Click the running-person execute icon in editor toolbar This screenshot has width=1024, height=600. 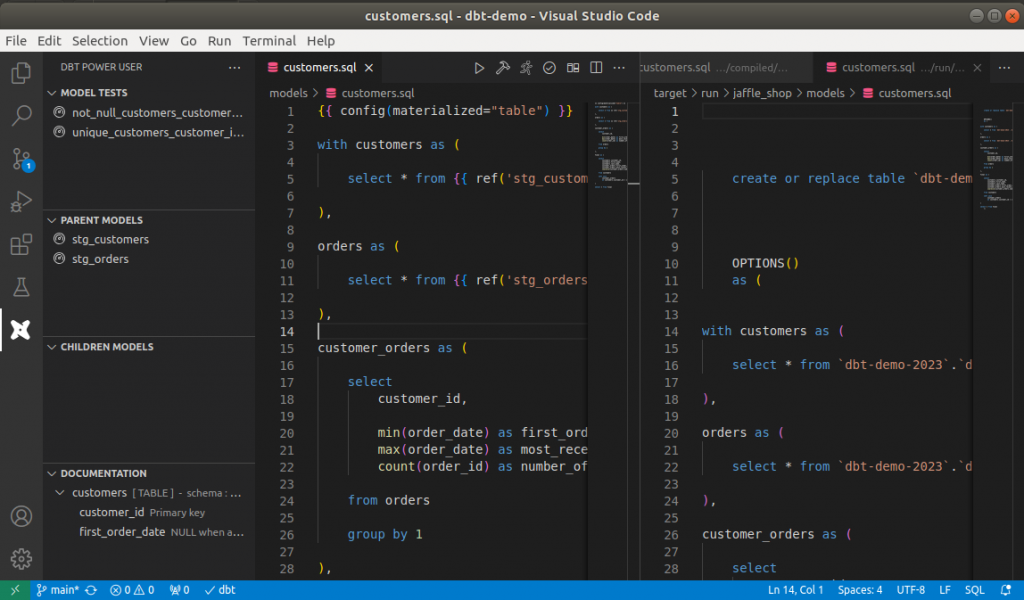point(526,68)
